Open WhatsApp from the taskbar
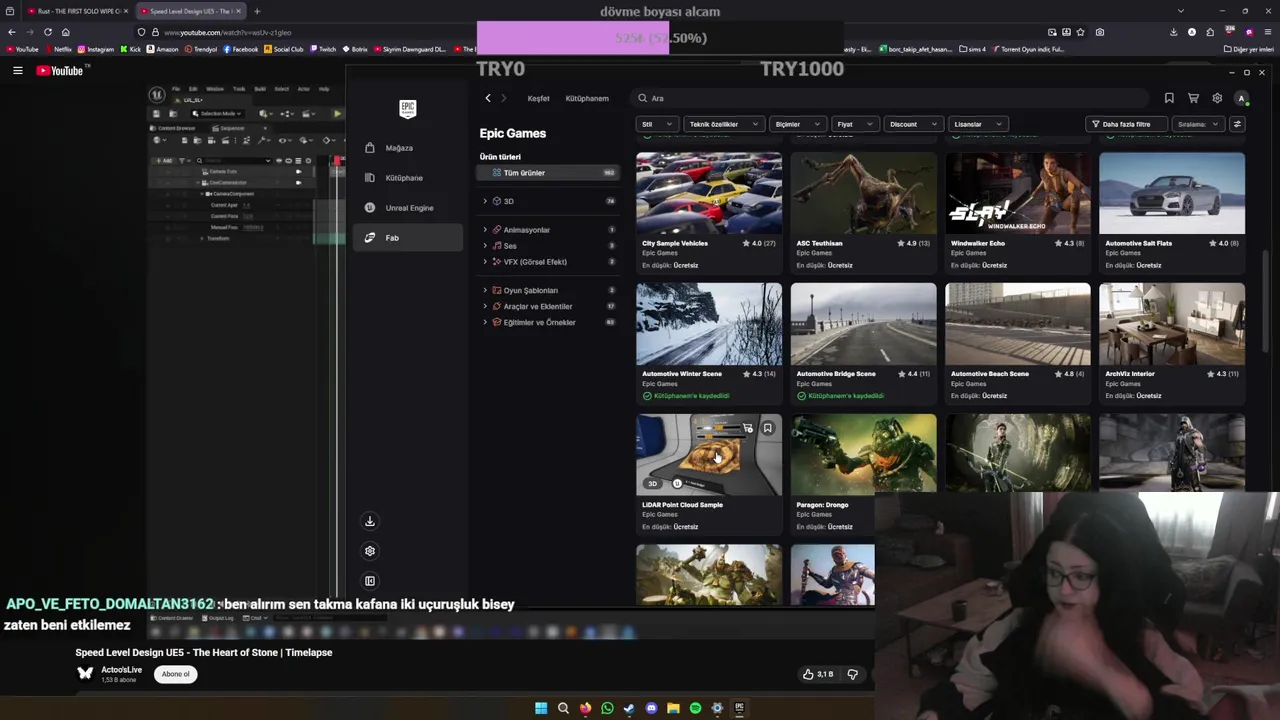1280x720 pixels. 607,708
